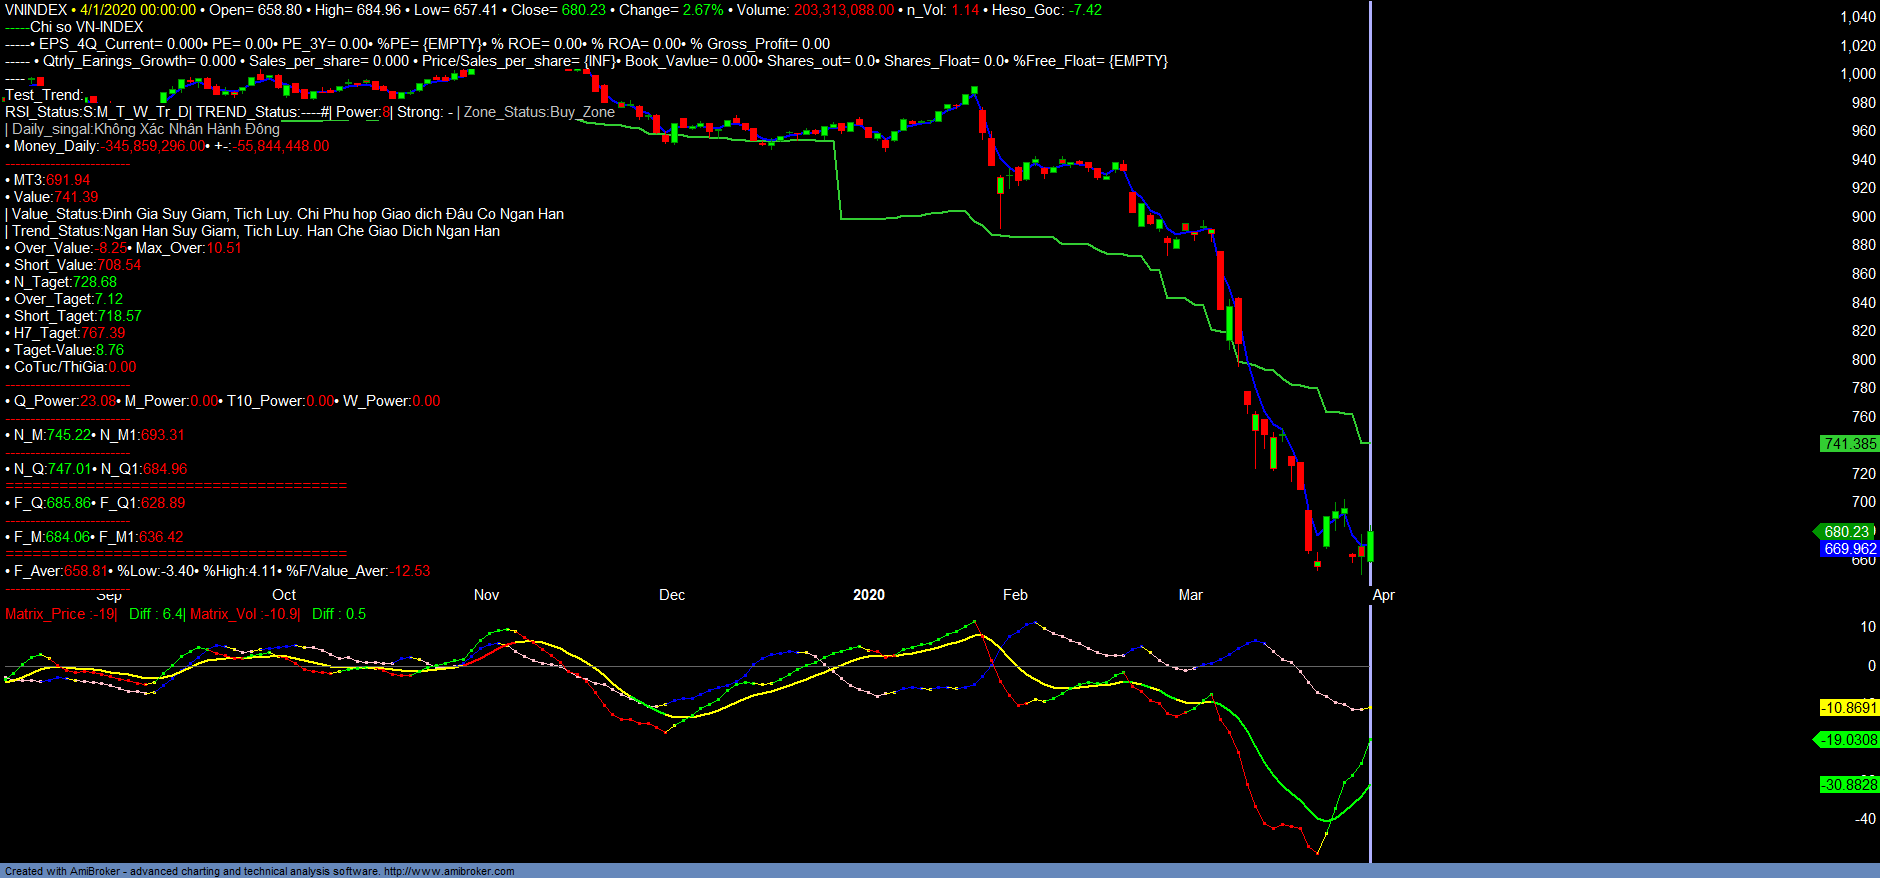The image size is (1880, 878).
Task: Select the Mar label on the time axis
Action: (x=1190, y=595)
